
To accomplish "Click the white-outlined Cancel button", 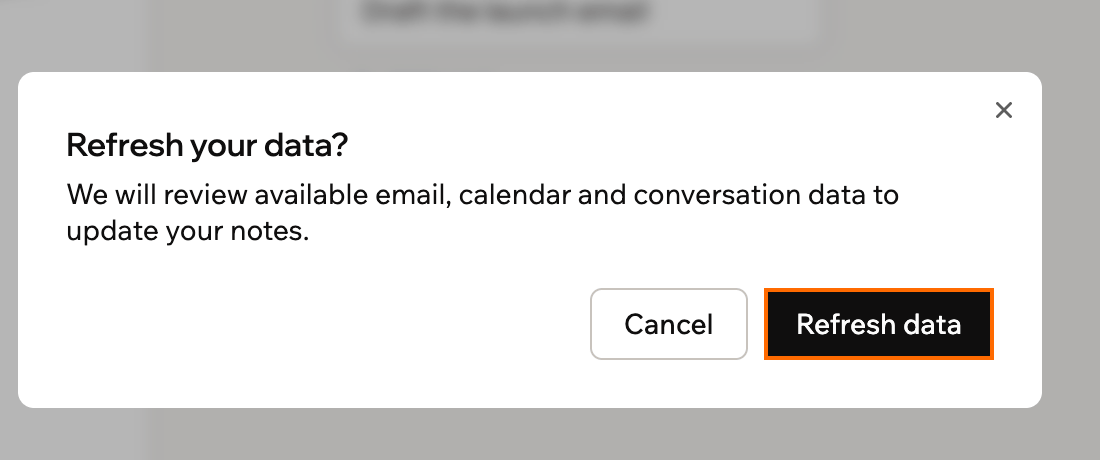I will 669,324.
